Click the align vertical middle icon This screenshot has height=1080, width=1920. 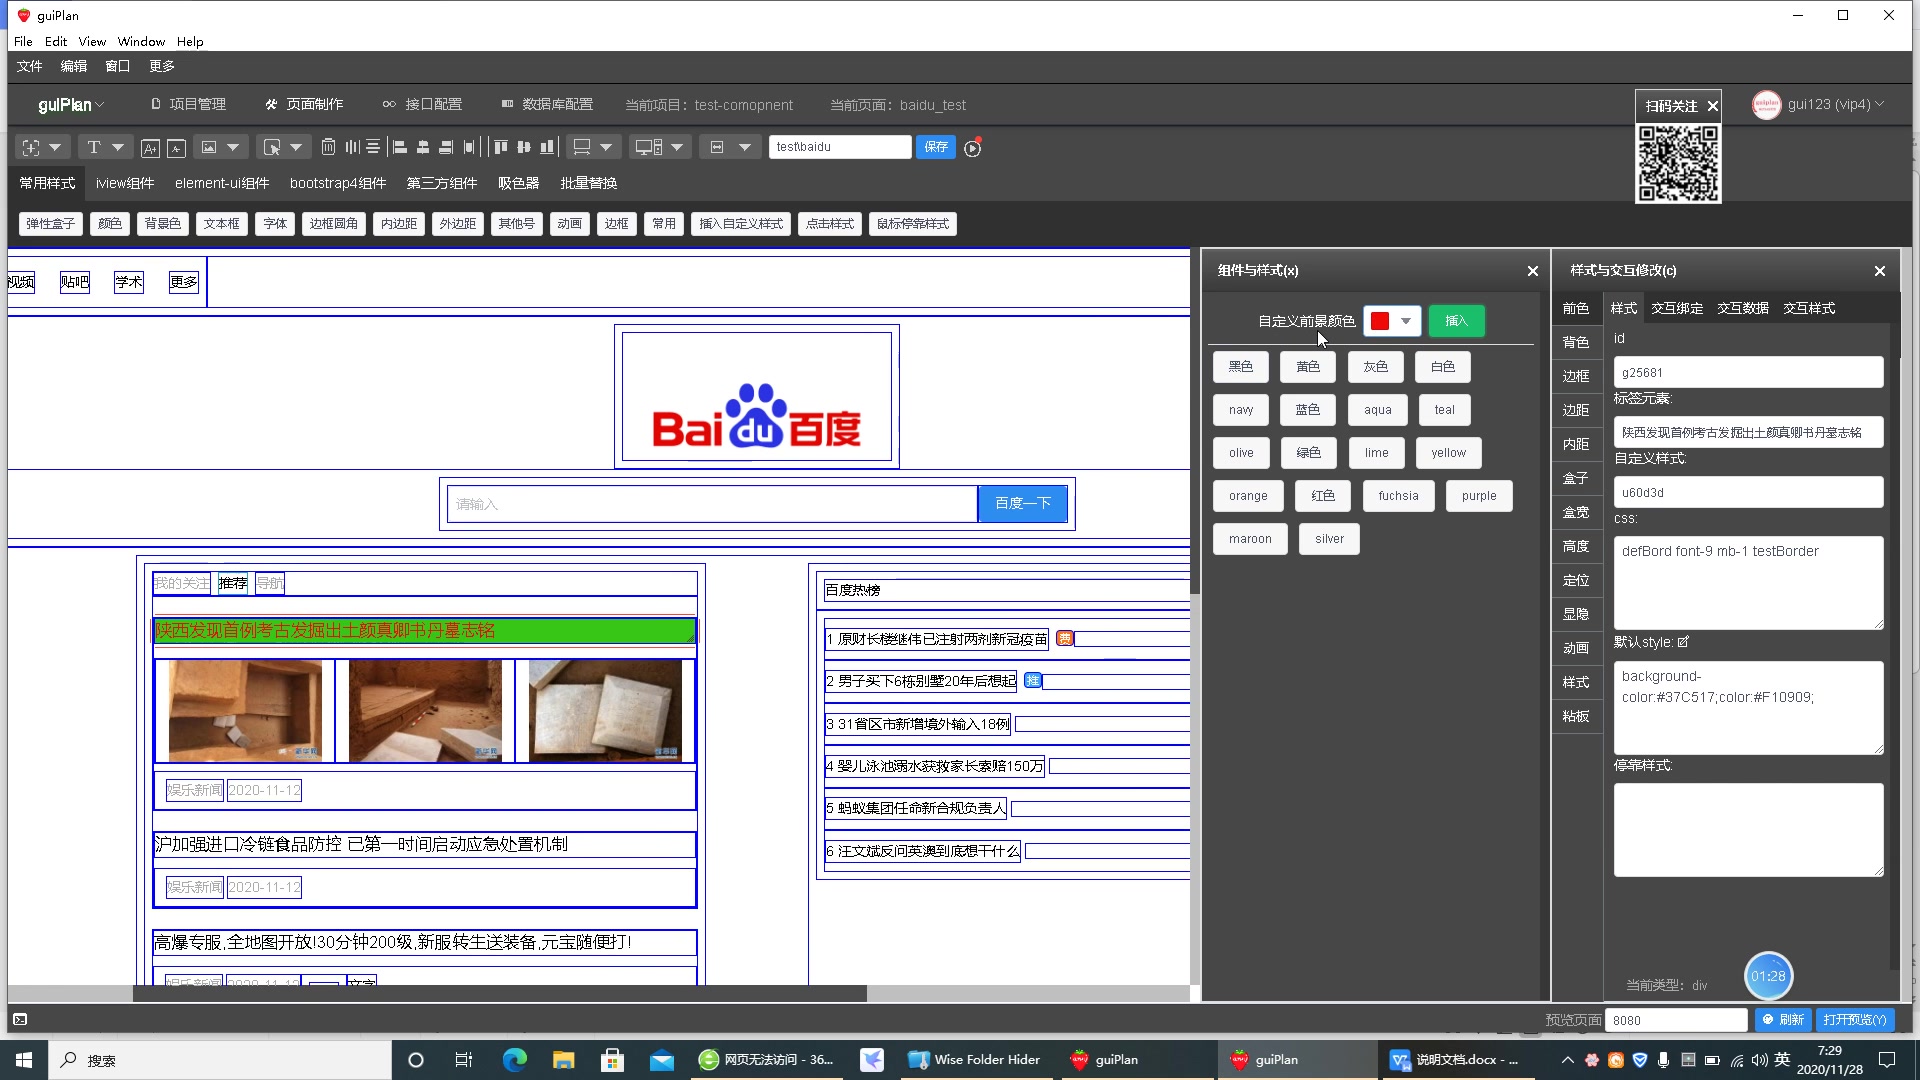click(524, 147)
